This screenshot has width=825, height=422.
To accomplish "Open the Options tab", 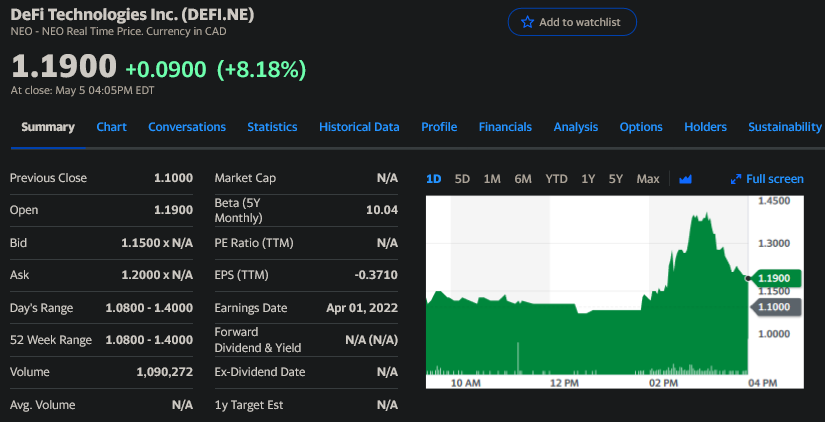I will click(641, 127).
